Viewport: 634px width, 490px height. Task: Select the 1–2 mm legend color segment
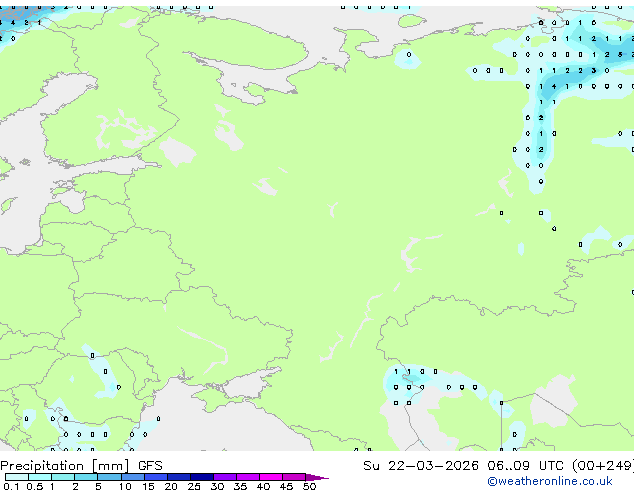(x=63, y=477)
